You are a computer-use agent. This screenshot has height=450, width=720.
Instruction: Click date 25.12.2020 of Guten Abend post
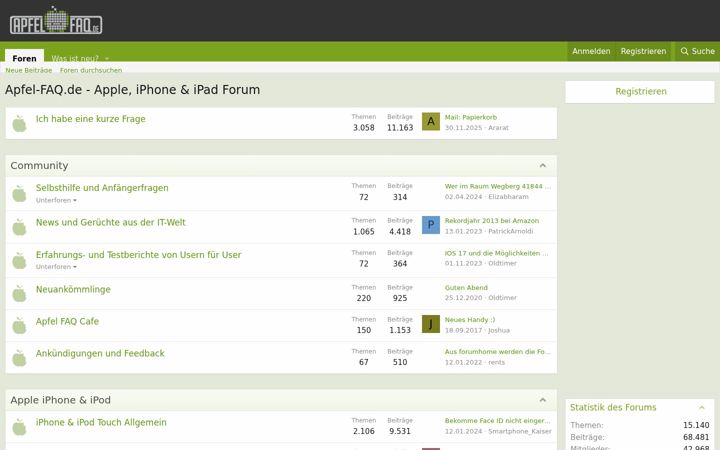click(x=463, y=298)
